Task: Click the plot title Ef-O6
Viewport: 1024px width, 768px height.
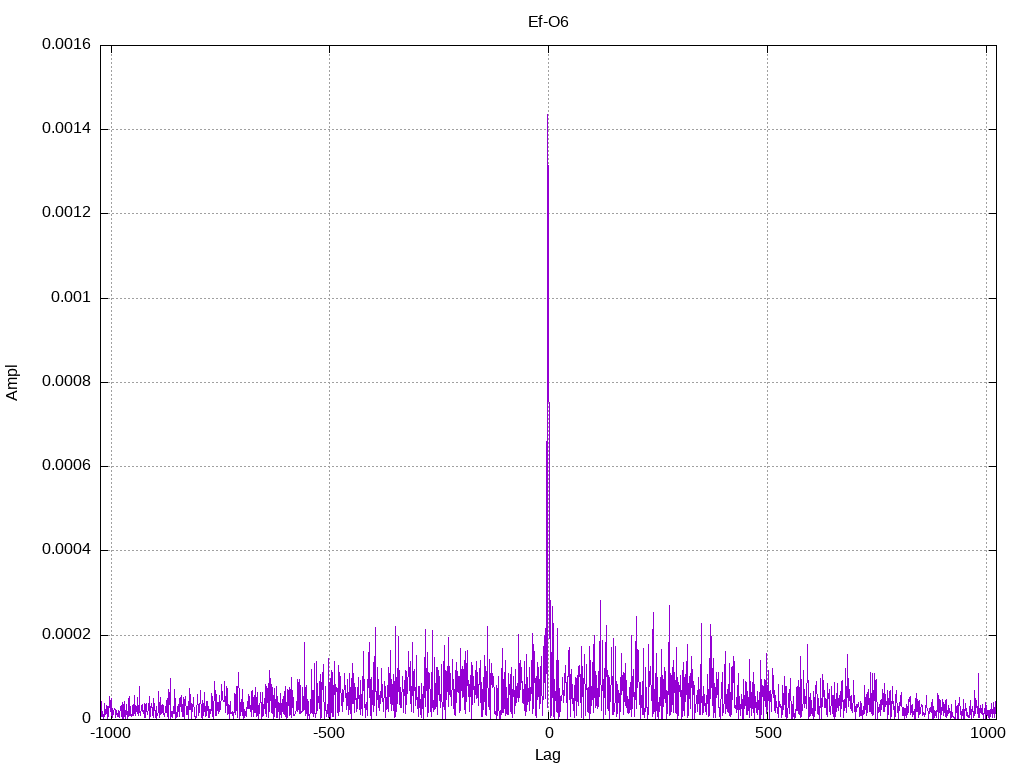Action: 548,22
